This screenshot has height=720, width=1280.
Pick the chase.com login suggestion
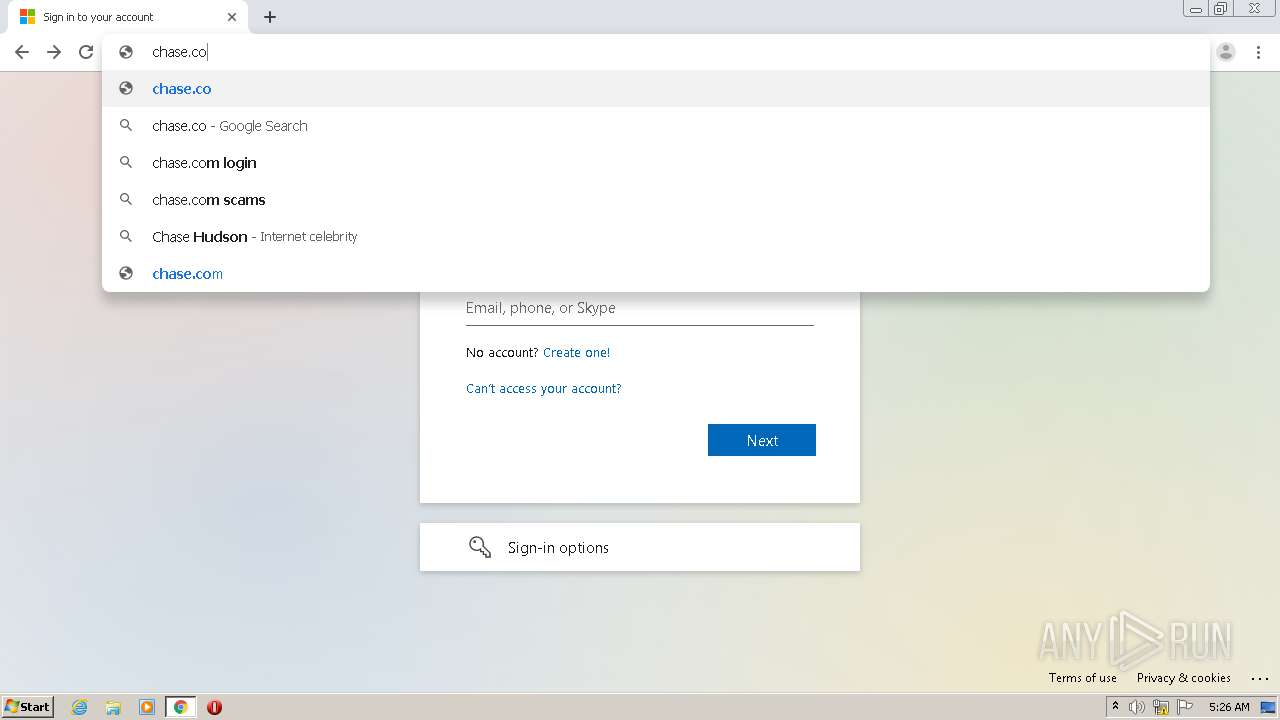pos(656,163)
